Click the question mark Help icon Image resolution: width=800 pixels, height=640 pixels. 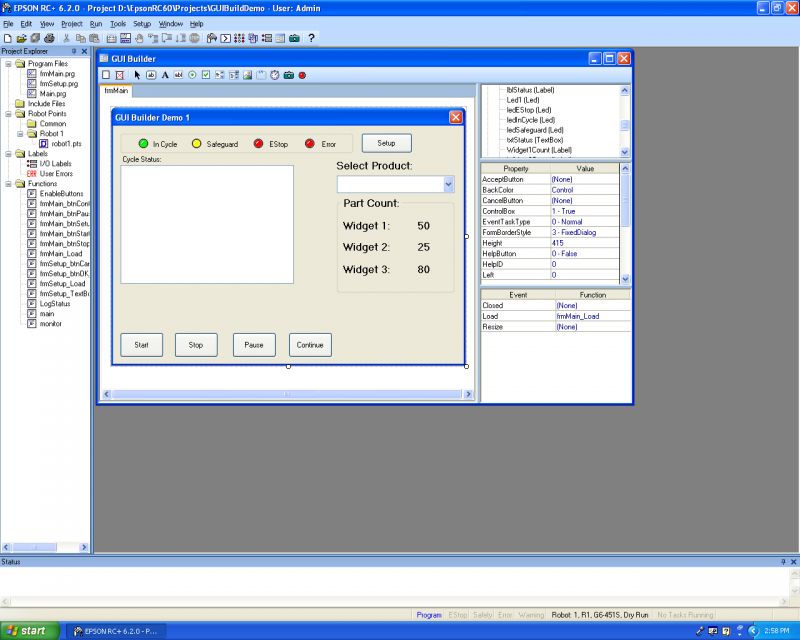(311, 38)
